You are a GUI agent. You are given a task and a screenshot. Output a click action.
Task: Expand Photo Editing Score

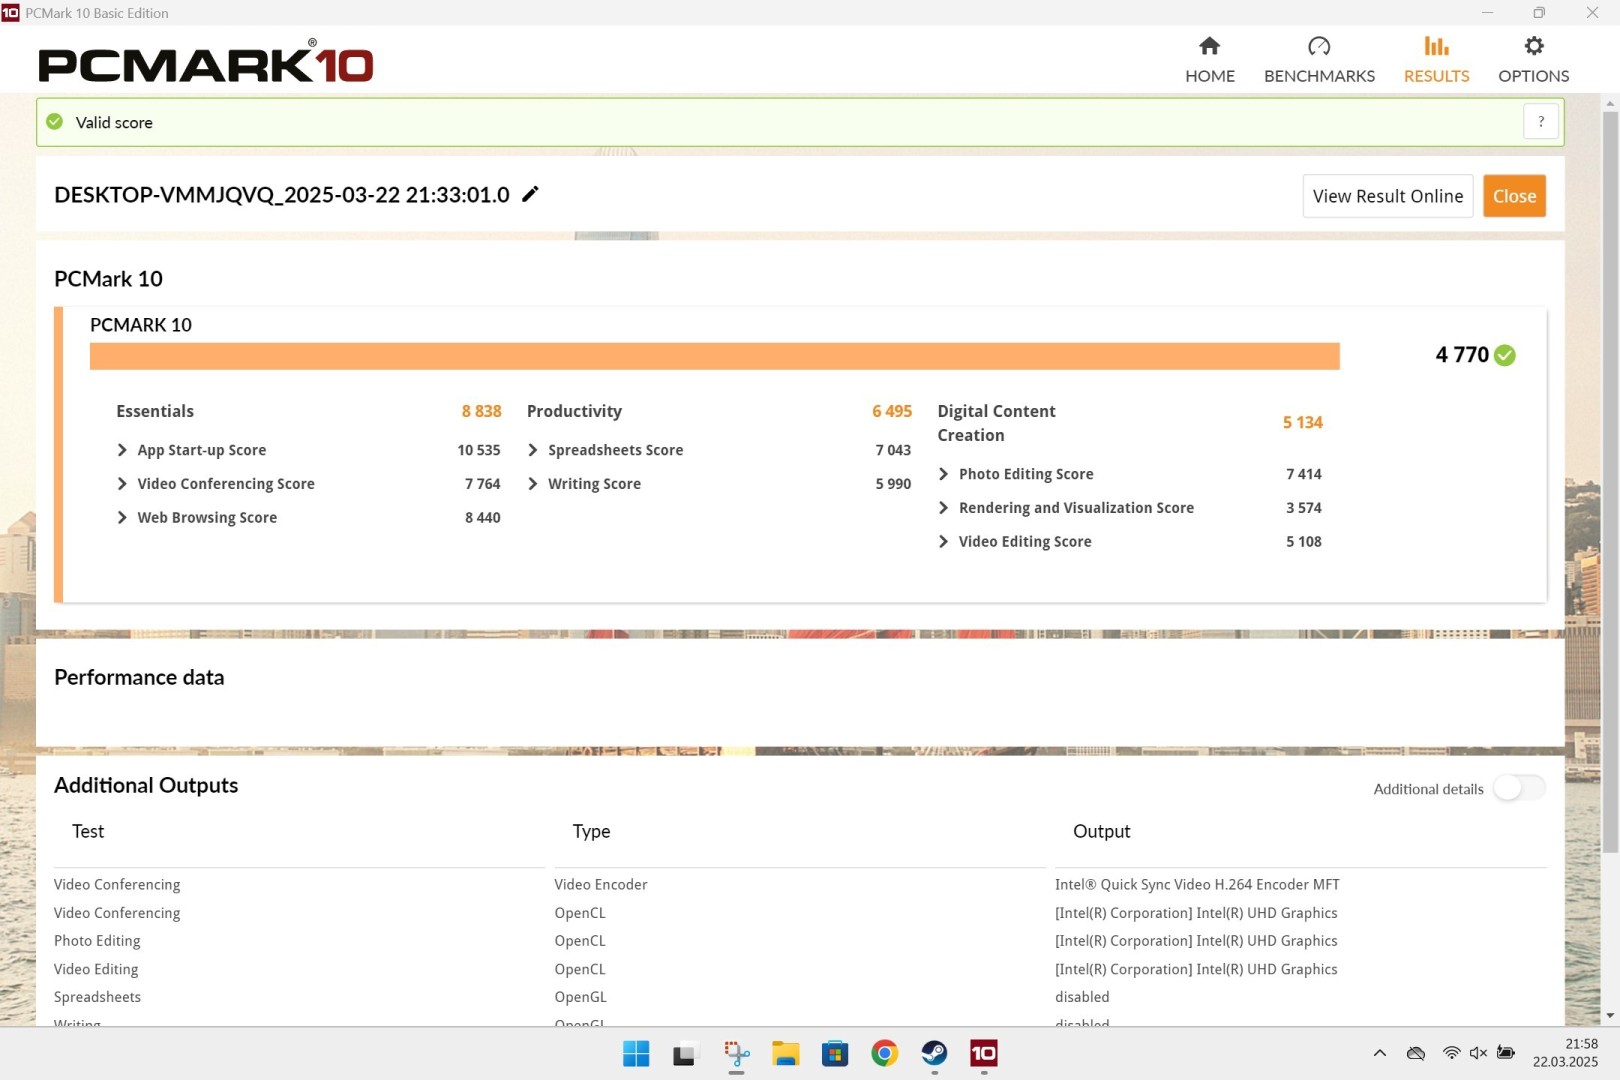pyautogui.click(x=944, y=474)
